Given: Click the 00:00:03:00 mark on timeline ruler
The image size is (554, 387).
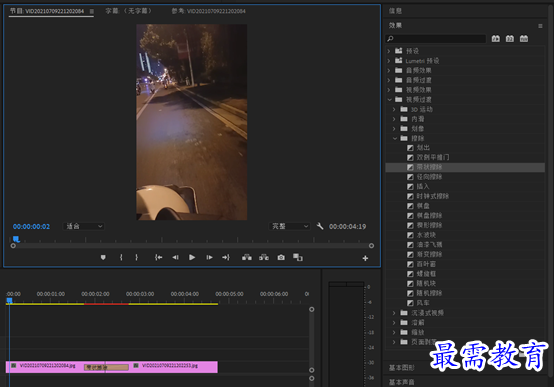Looking at the screenshot, I should [x=140, y=294].
